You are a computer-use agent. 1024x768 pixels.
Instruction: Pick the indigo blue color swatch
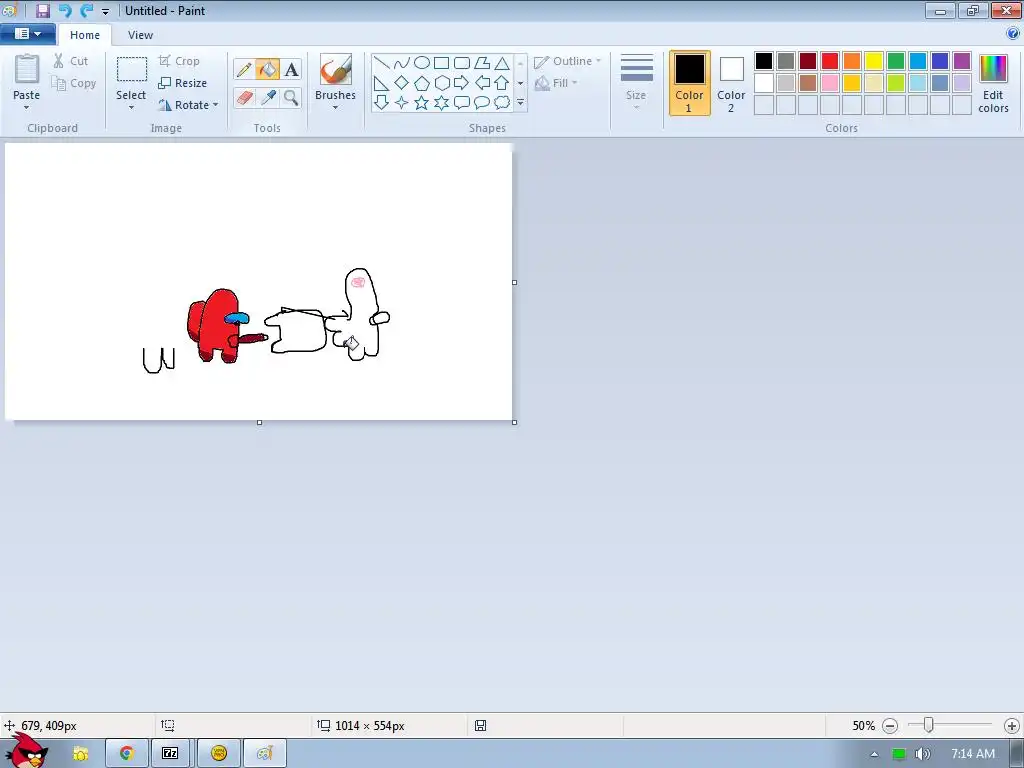click(x=940, y=61)
